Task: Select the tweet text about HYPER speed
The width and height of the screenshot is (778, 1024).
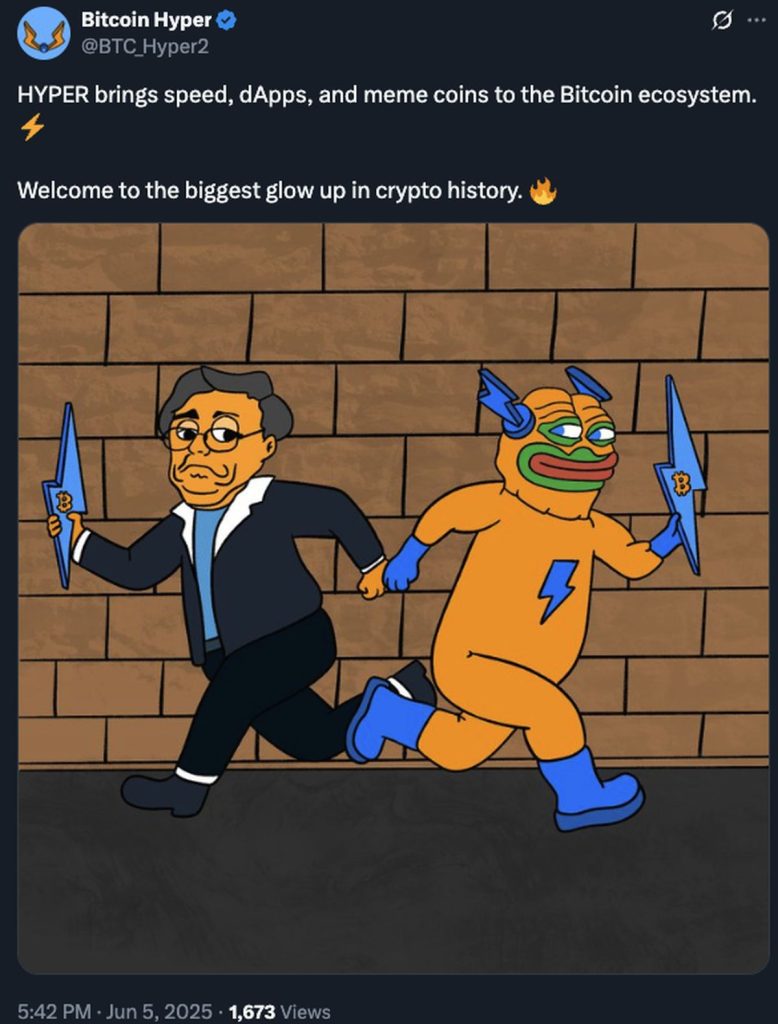Action: pyautogui.click(x=387, y=95)
